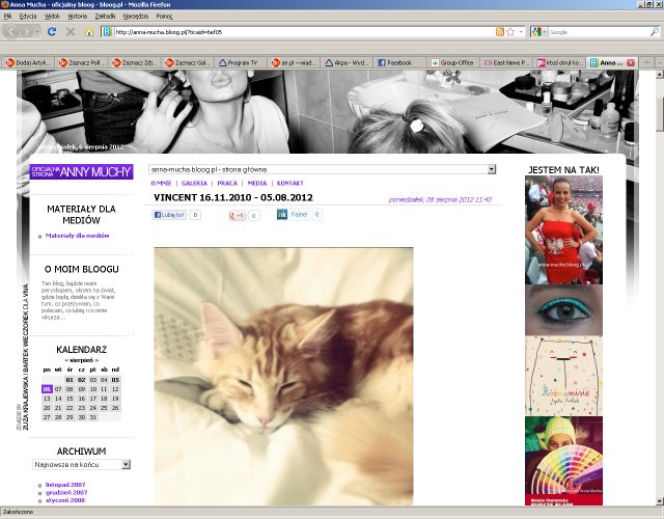The width and height of the screenshot is (664, 519).
Task: Switch to the Zaznacz Poll tab
Action: 82,63
